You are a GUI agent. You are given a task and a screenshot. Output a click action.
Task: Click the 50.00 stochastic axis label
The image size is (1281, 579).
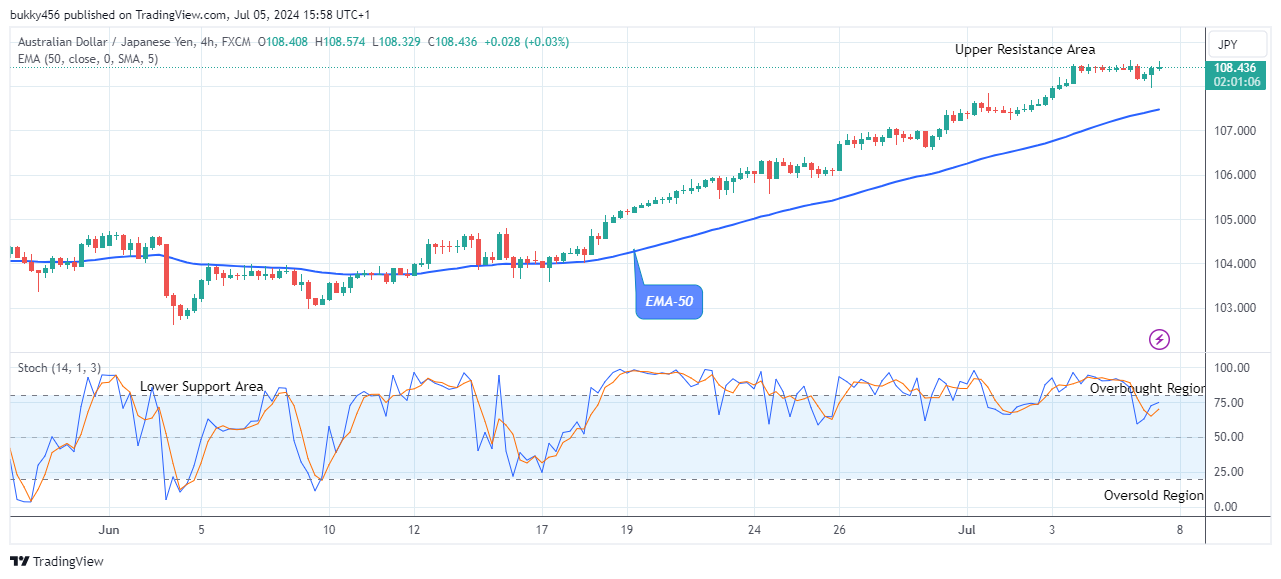point(1229,437)
